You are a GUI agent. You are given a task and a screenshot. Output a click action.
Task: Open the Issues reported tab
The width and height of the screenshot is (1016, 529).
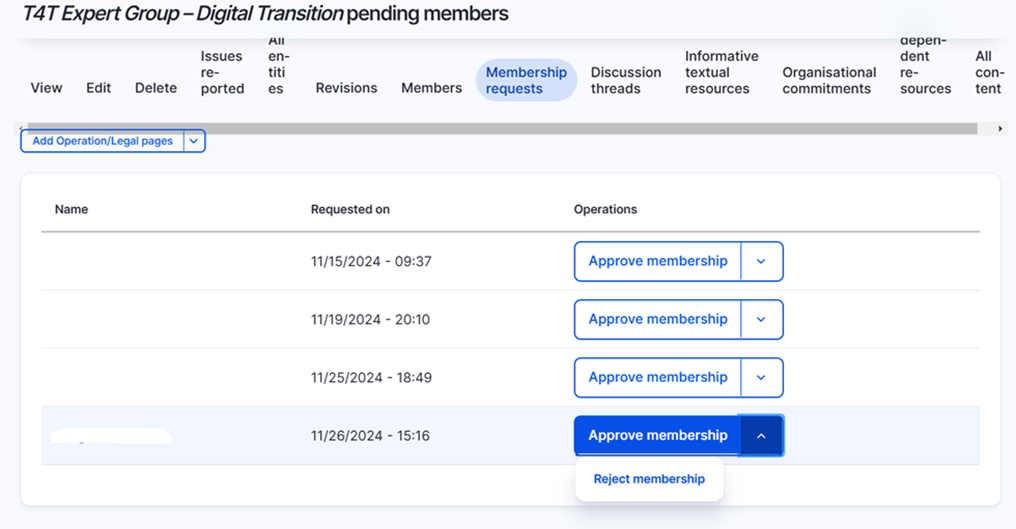click(x=222, y=72)
